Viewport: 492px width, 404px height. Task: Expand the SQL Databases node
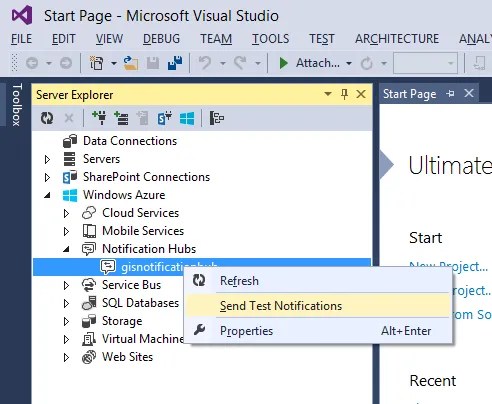click(x=66, y=303)
